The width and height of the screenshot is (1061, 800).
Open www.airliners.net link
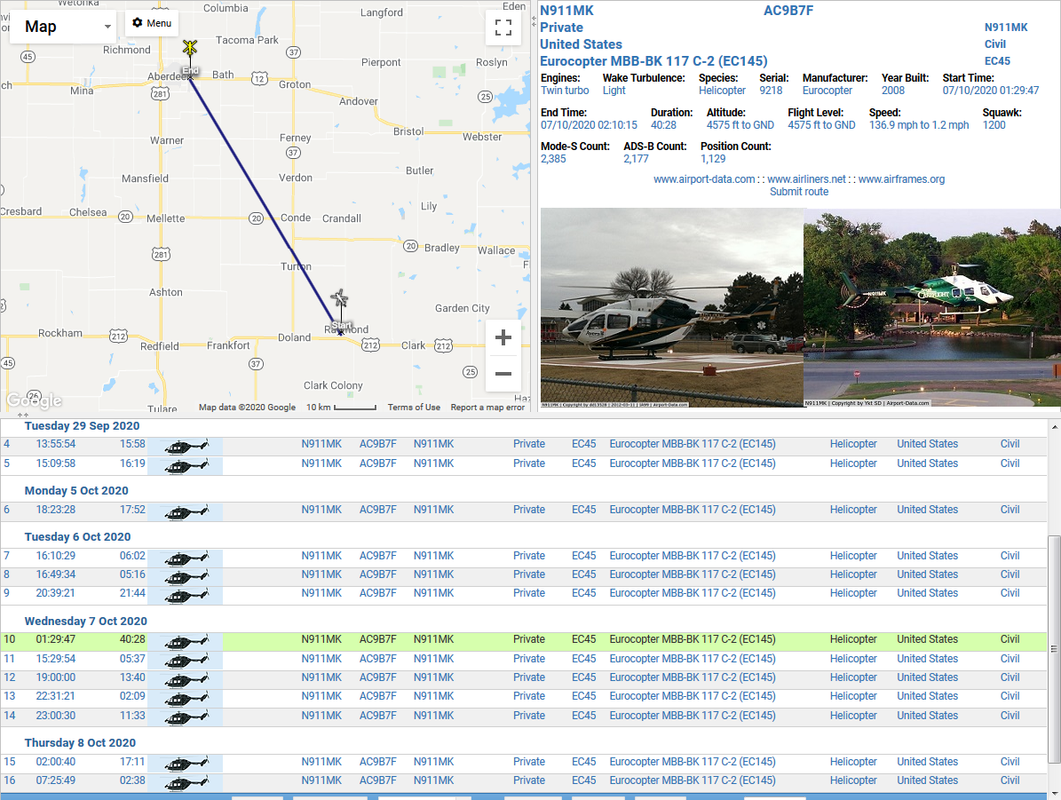[x=807, y=179]
